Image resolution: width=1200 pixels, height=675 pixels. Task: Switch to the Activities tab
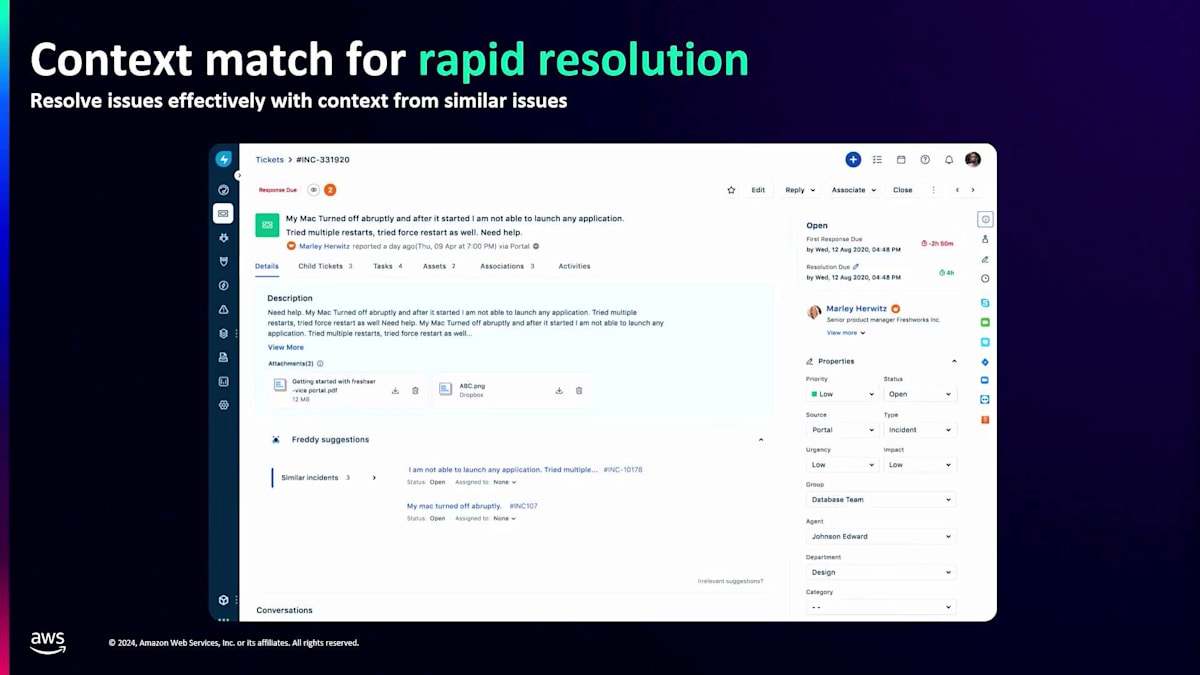[574, 266]
